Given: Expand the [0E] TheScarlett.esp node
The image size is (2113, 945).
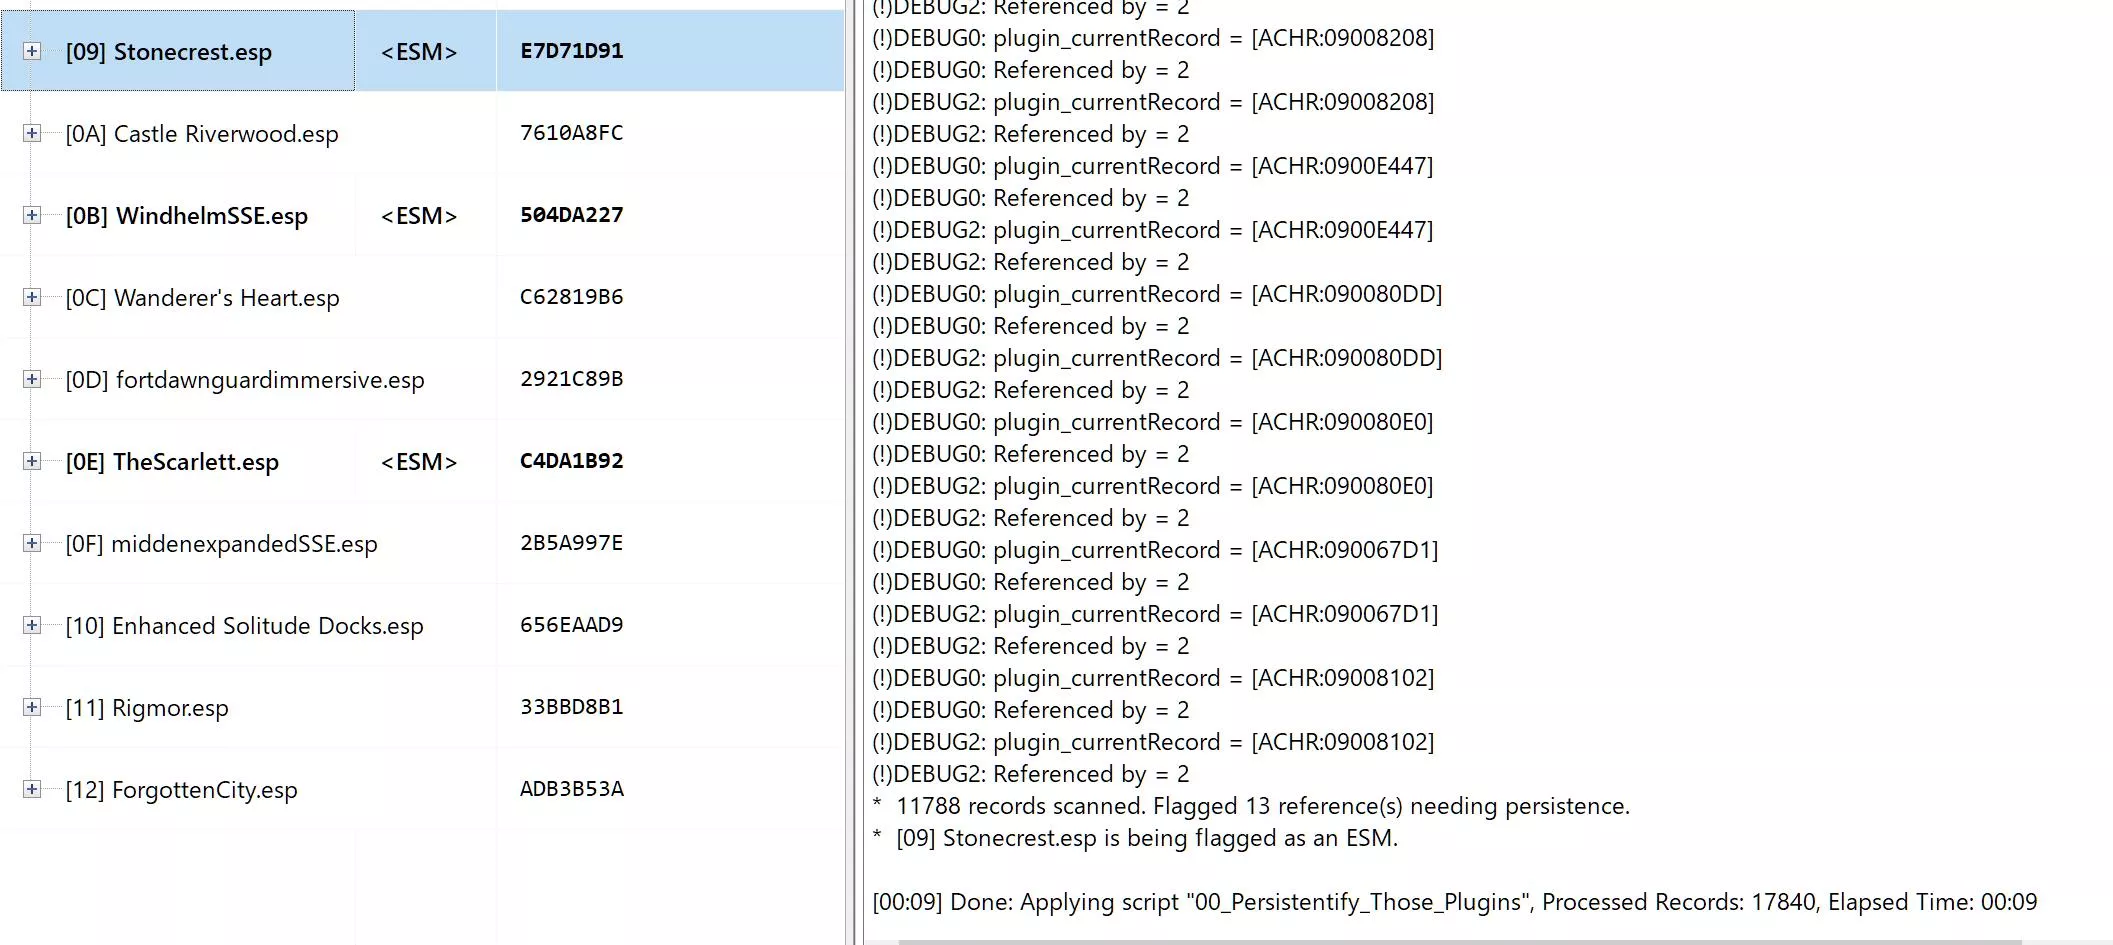Looking at the screenshot, I should pyautogui.click(x=32, y=461).
